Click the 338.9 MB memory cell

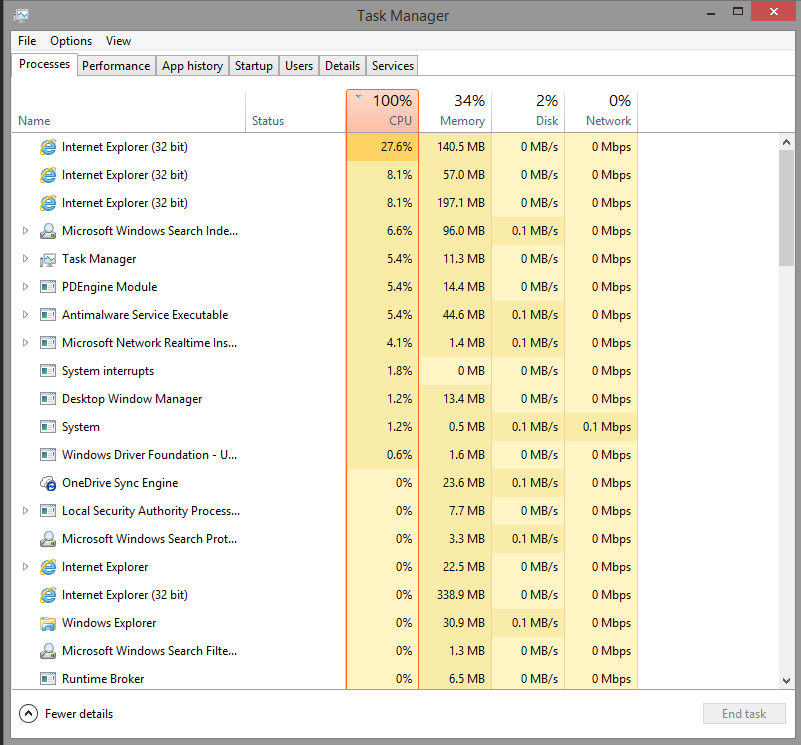(x=456, y=595)
